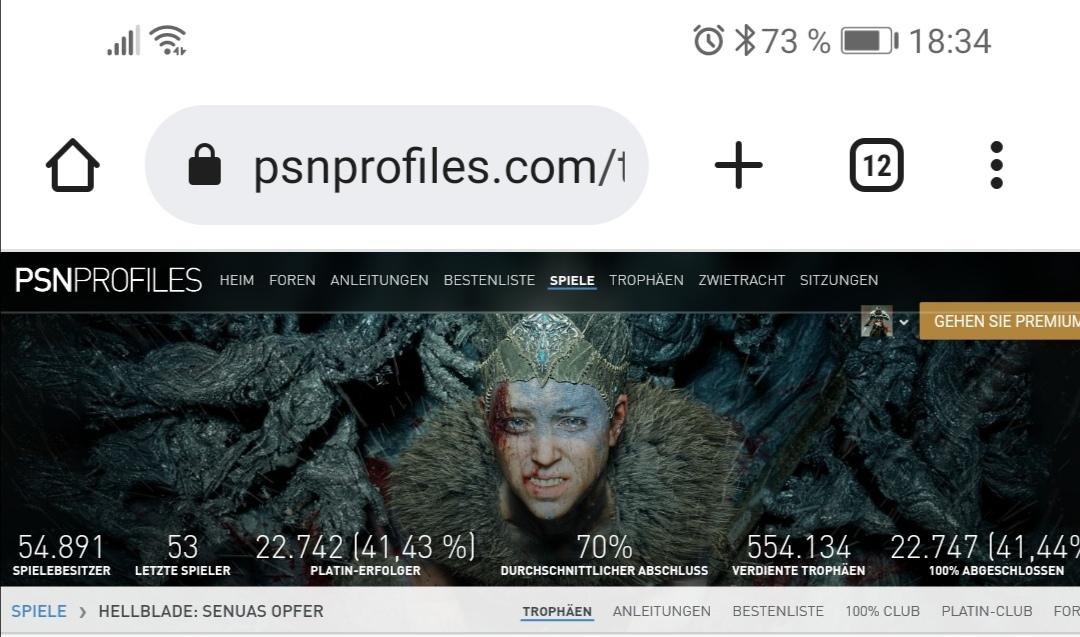Open a new tab with plus icon
Image resolution: width=1080 pixels, height=637 pixels.
pyautogui.click(x=738, y=165)
